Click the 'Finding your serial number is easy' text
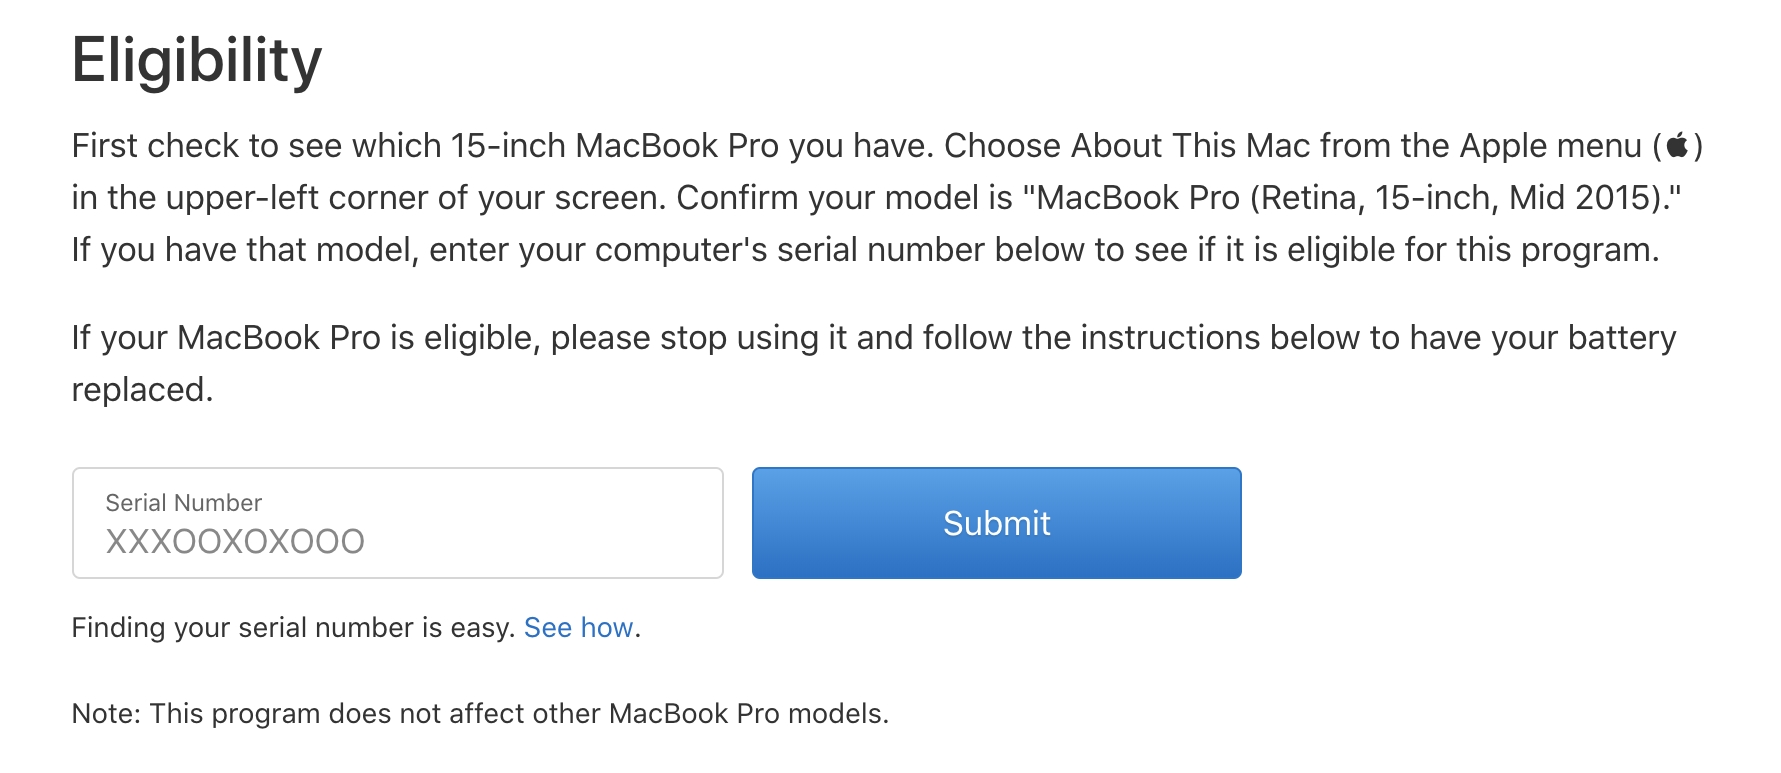 click(x=293, y=628)
